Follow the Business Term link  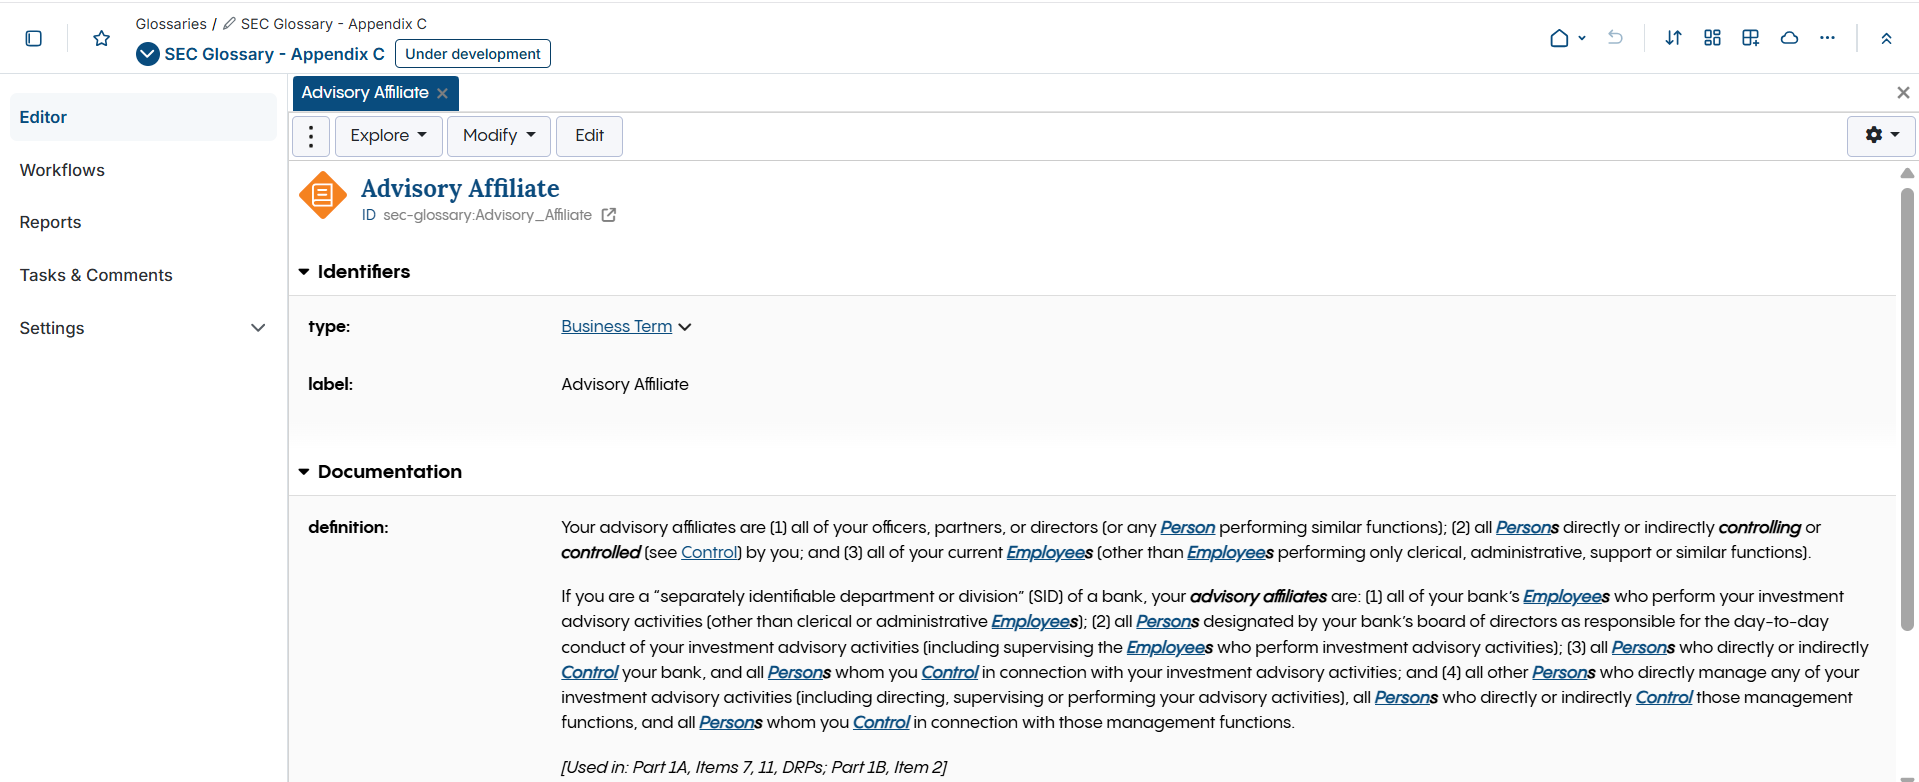[616, 327]
